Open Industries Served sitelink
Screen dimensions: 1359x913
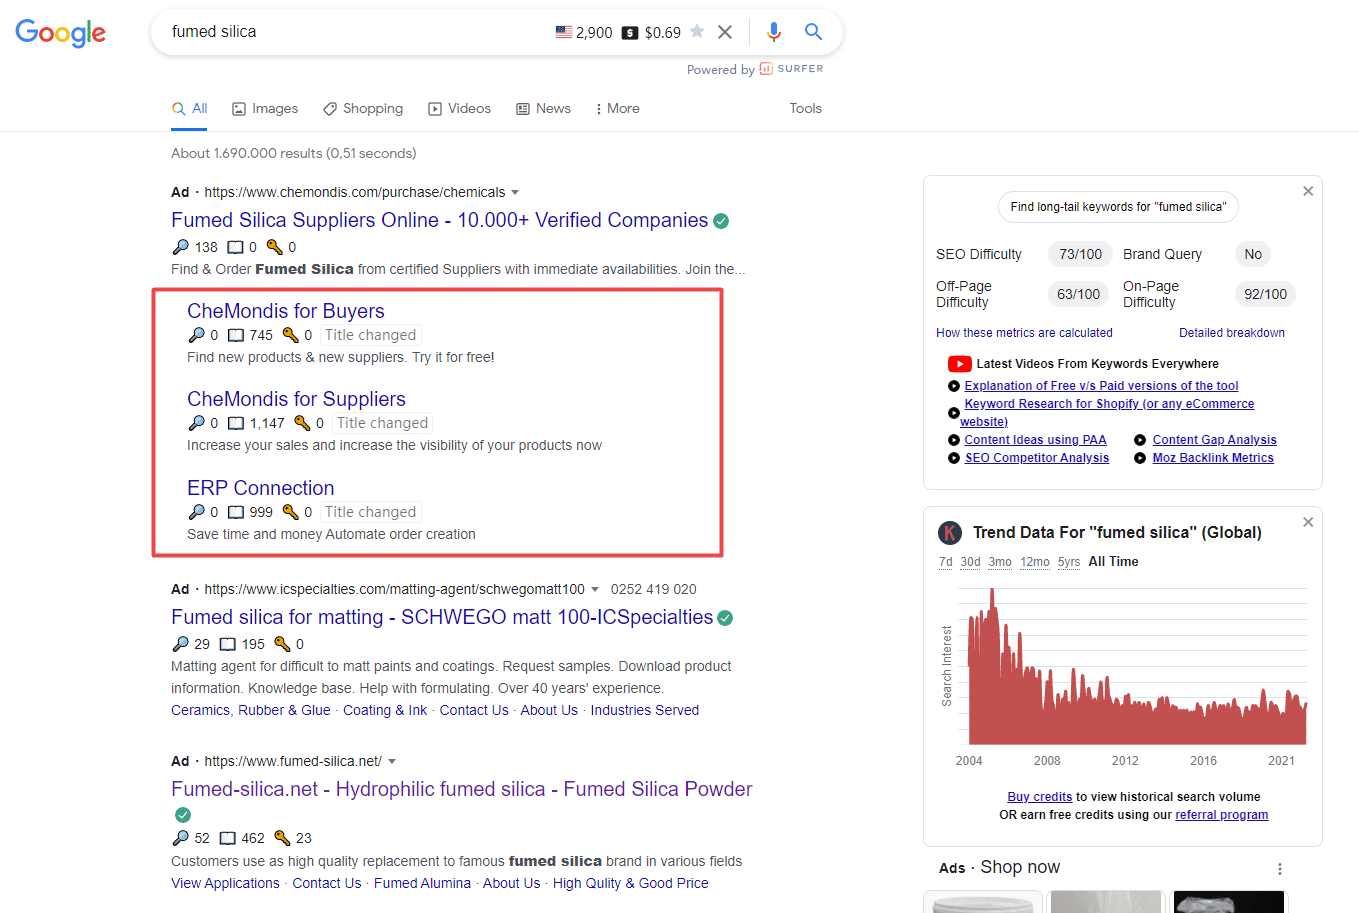[645, 710]
